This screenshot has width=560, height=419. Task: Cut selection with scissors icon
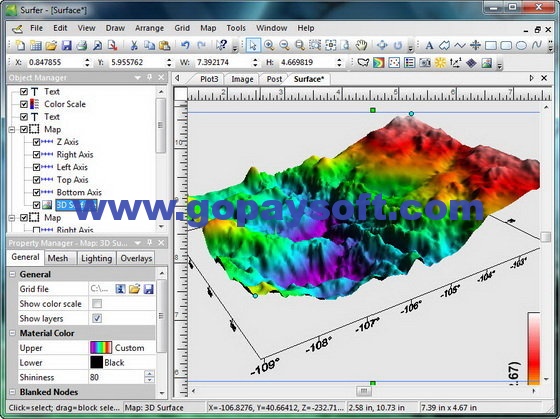point(134,45)
